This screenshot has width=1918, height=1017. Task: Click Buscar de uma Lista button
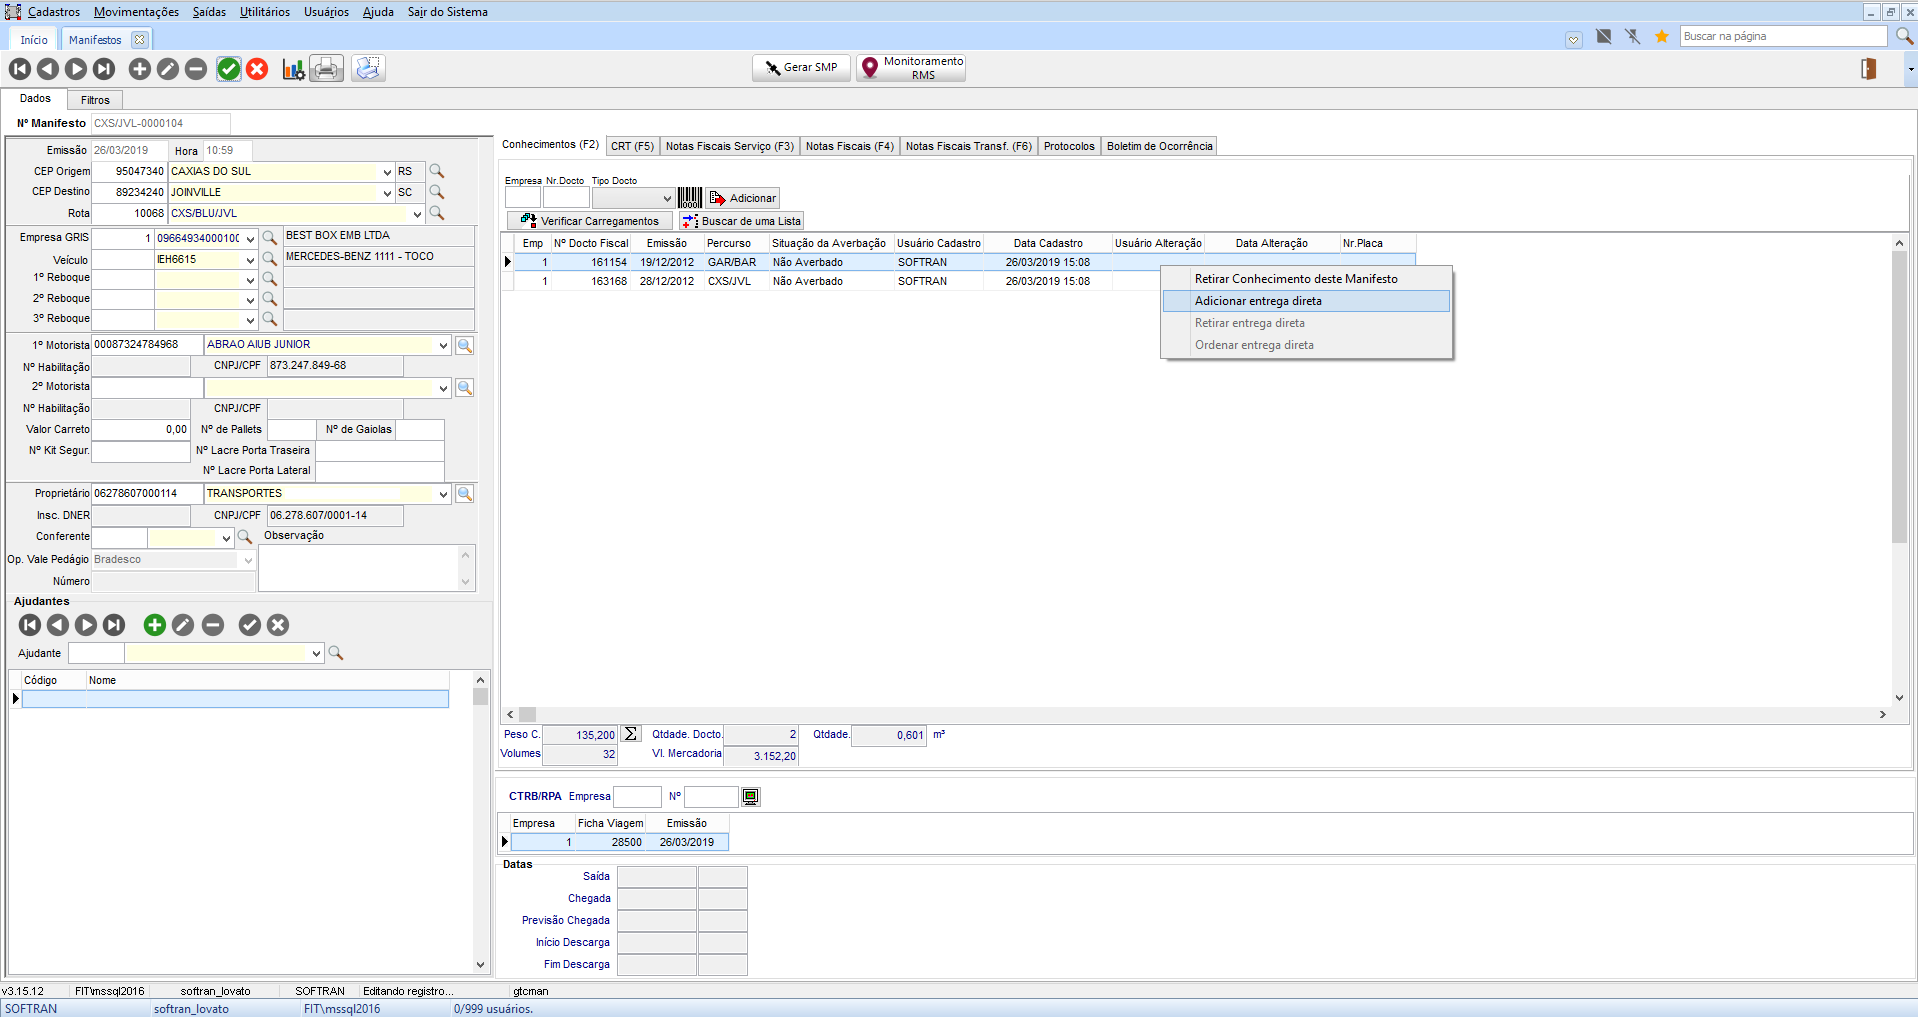click(741, 221)
